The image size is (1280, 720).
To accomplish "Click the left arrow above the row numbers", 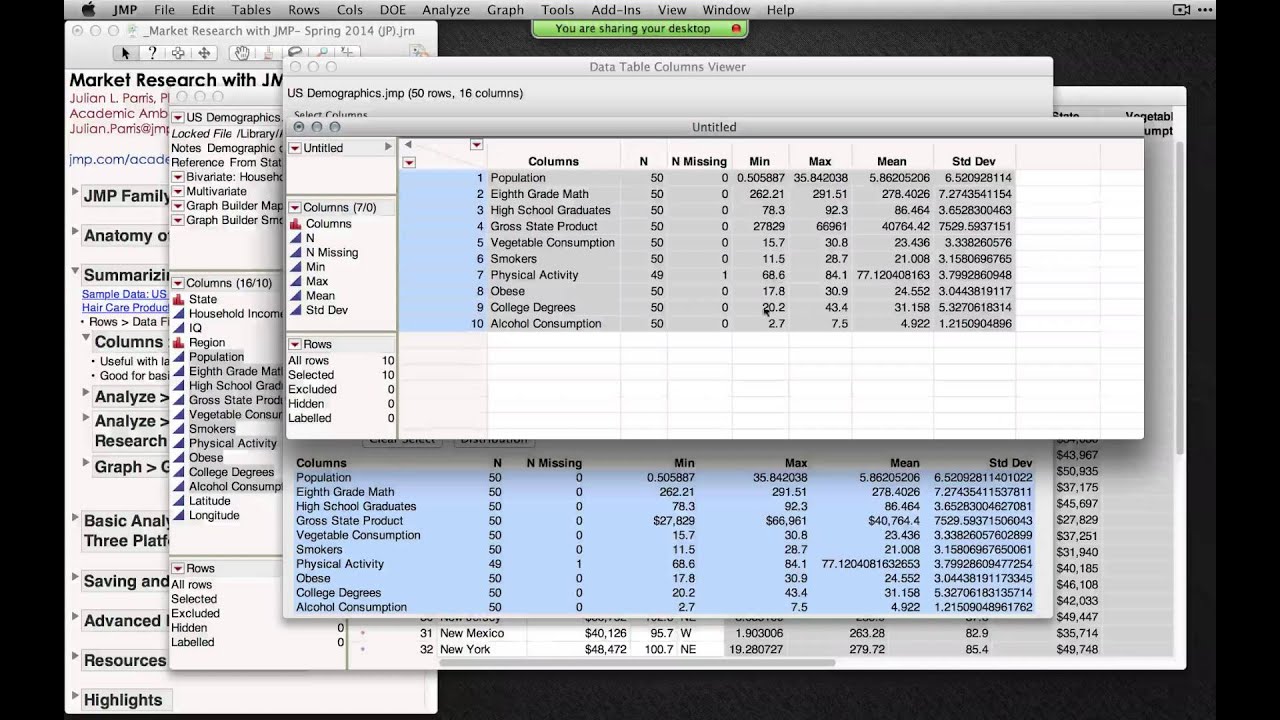I will point(408,145).
